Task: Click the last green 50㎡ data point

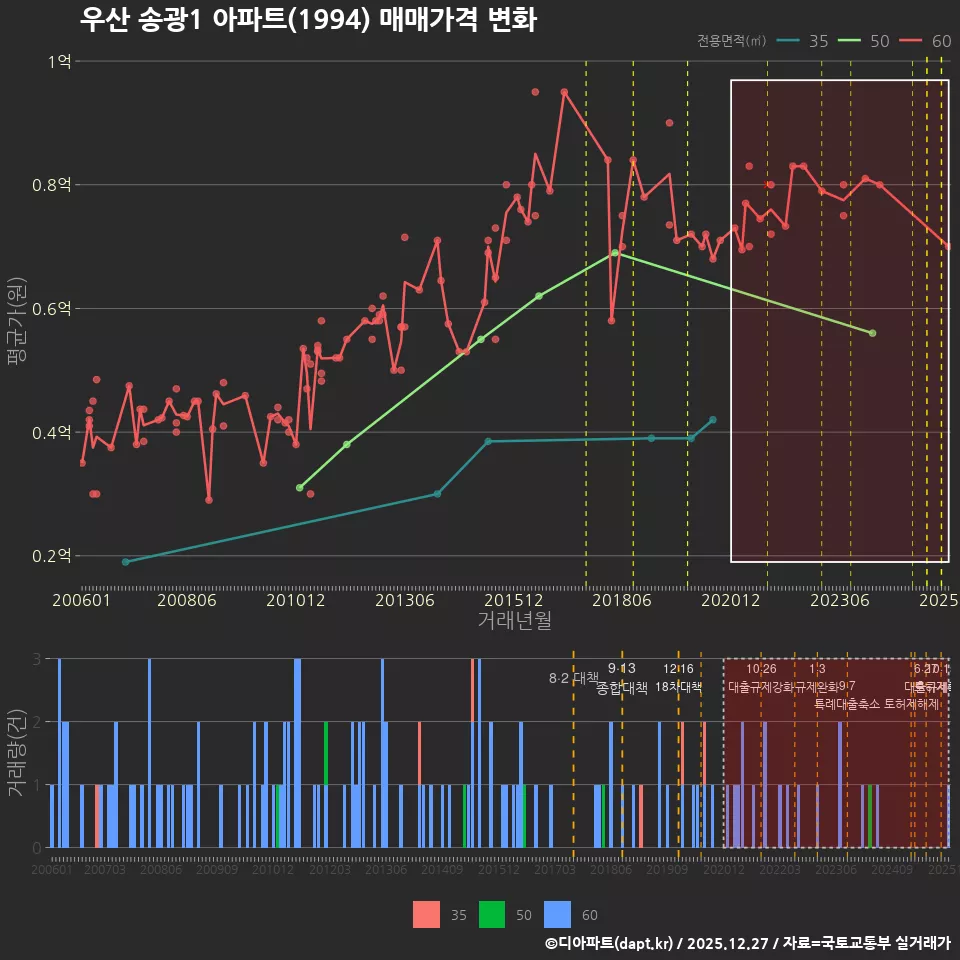Action: 872,331
